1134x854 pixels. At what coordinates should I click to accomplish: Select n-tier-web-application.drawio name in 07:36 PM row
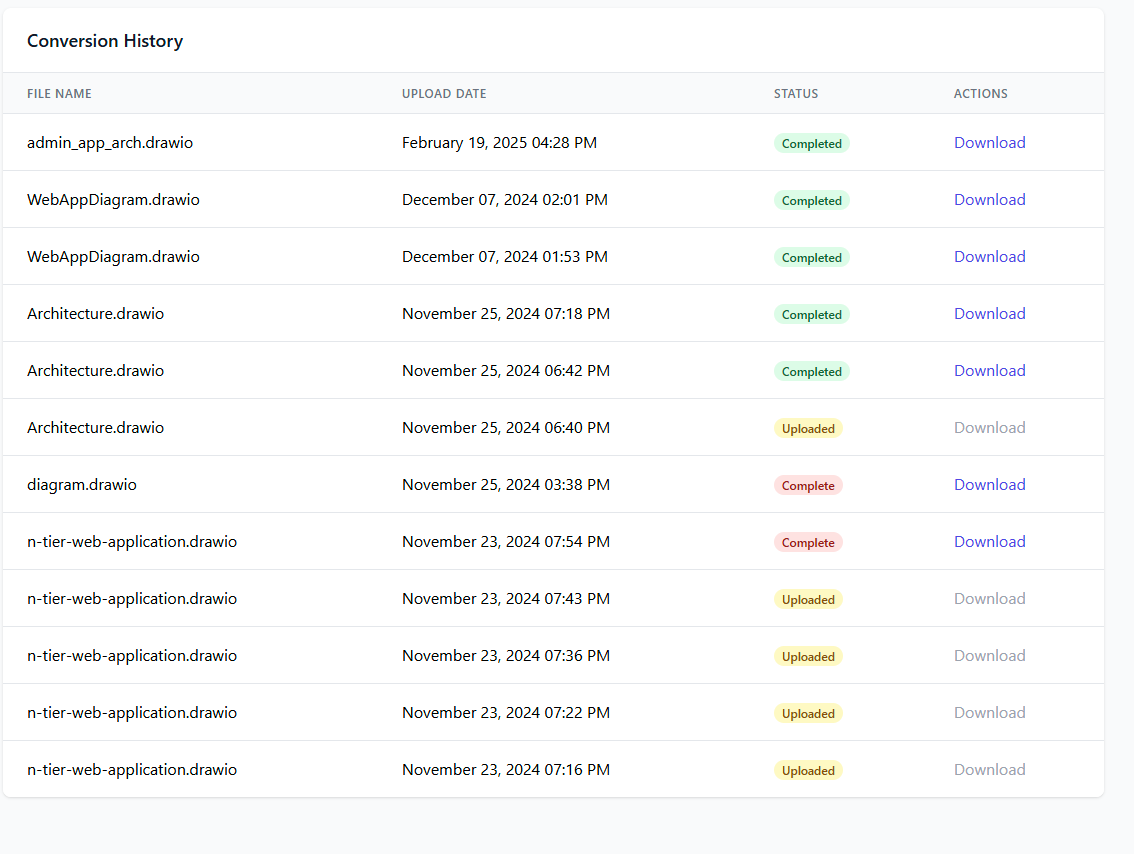[132, 657]
